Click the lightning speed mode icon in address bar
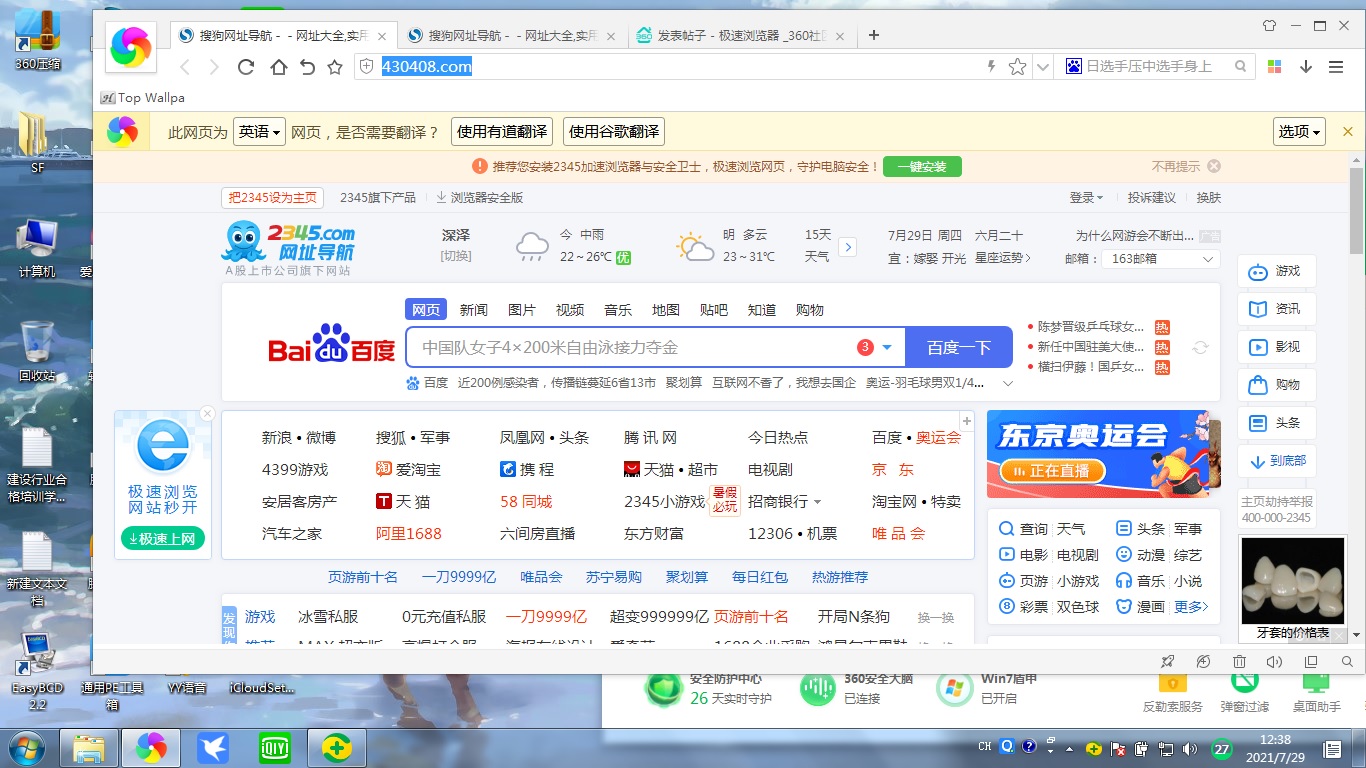The height and width of the screenshot is (768, 1366). 992,67
